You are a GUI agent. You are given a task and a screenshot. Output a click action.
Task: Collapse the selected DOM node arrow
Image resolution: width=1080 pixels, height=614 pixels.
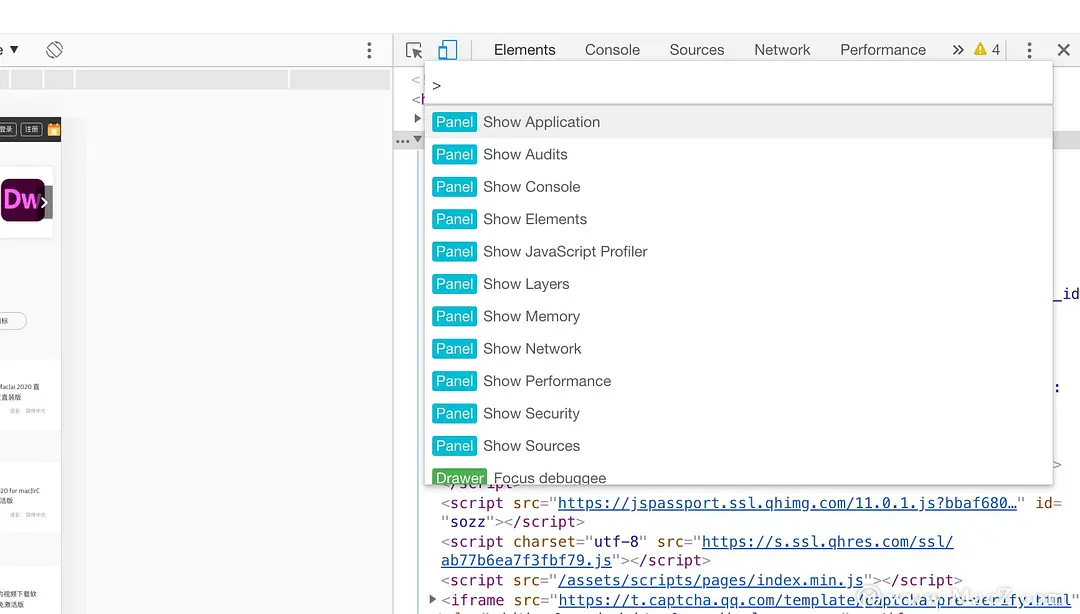tap(417, 139)
